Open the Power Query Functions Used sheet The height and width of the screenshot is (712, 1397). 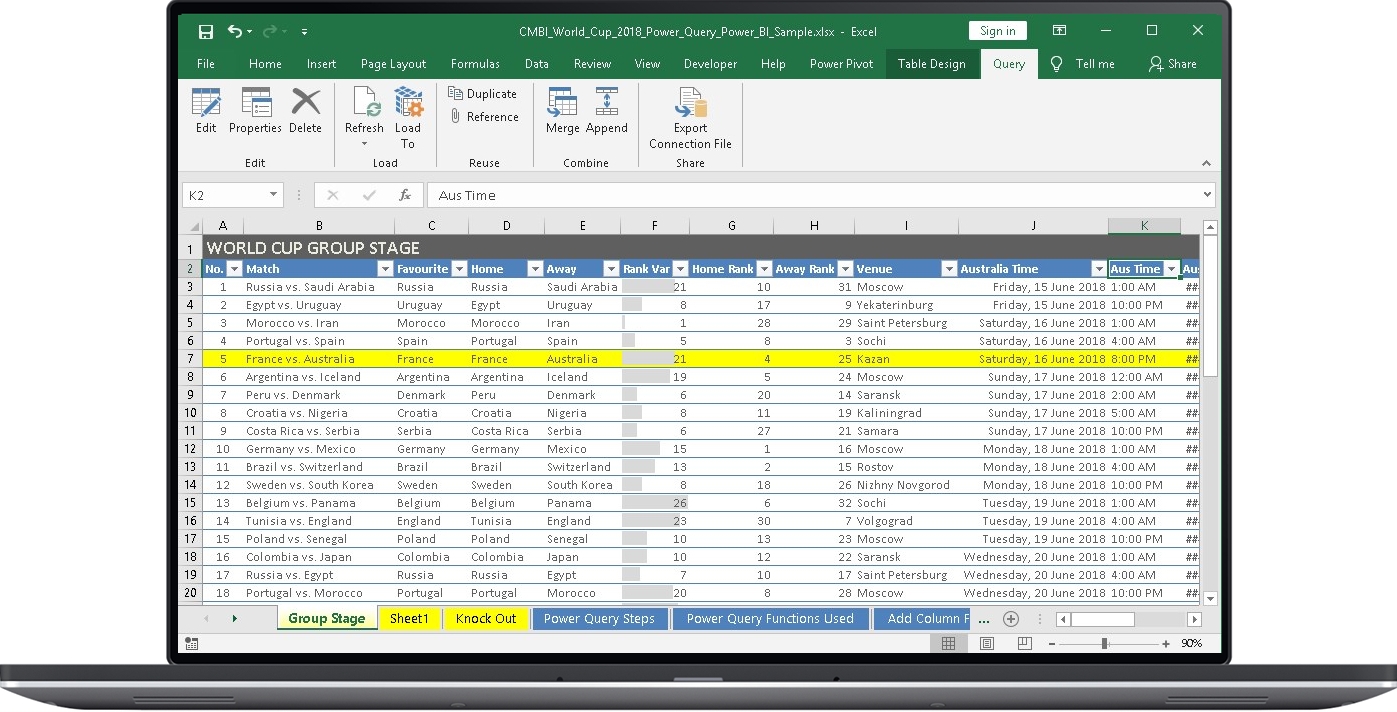pos(770,619)
